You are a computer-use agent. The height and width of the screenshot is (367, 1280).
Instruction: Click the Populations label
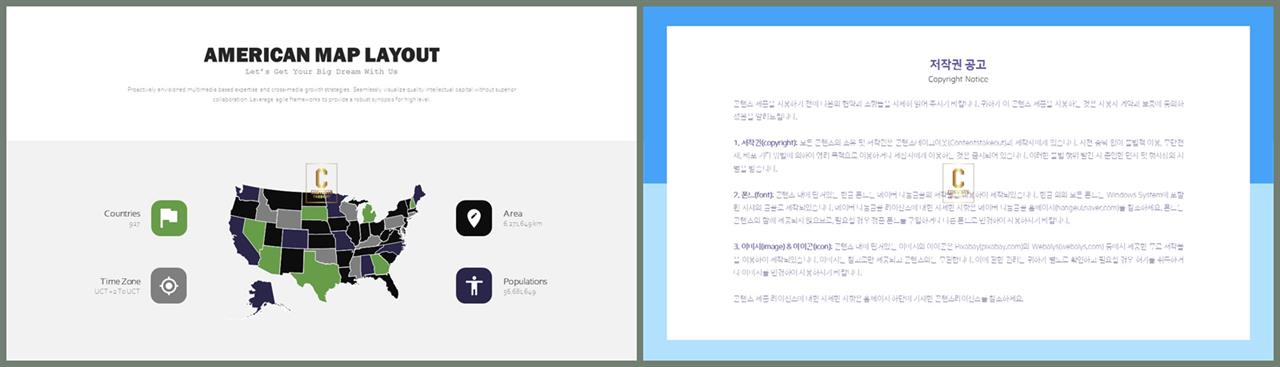click(x=525, y=282)
